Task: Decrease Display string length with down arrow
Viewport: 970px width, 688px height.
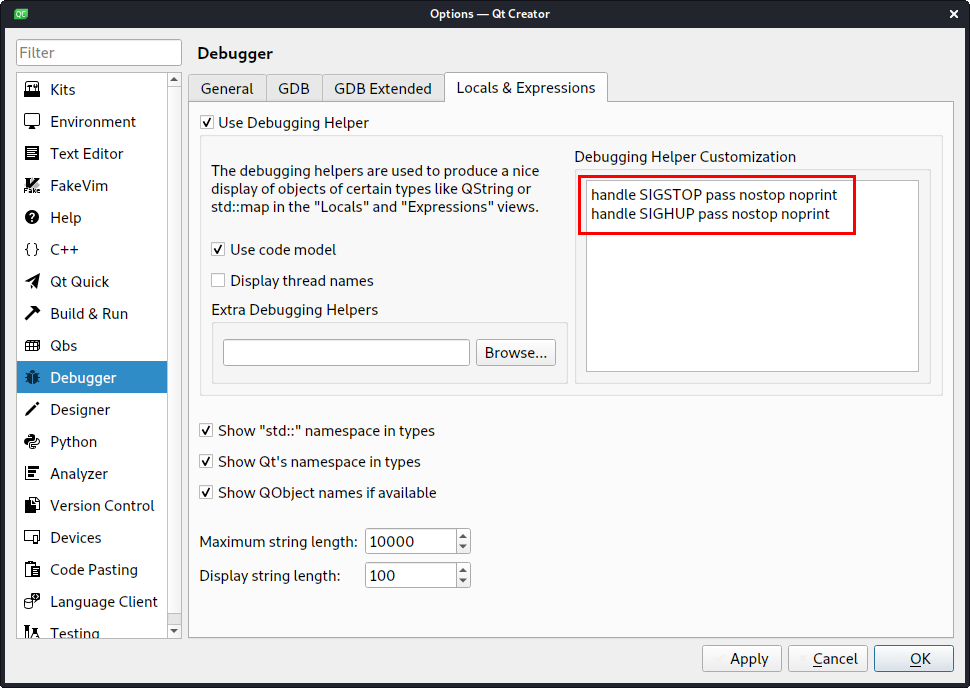Action: coord(463,581)
